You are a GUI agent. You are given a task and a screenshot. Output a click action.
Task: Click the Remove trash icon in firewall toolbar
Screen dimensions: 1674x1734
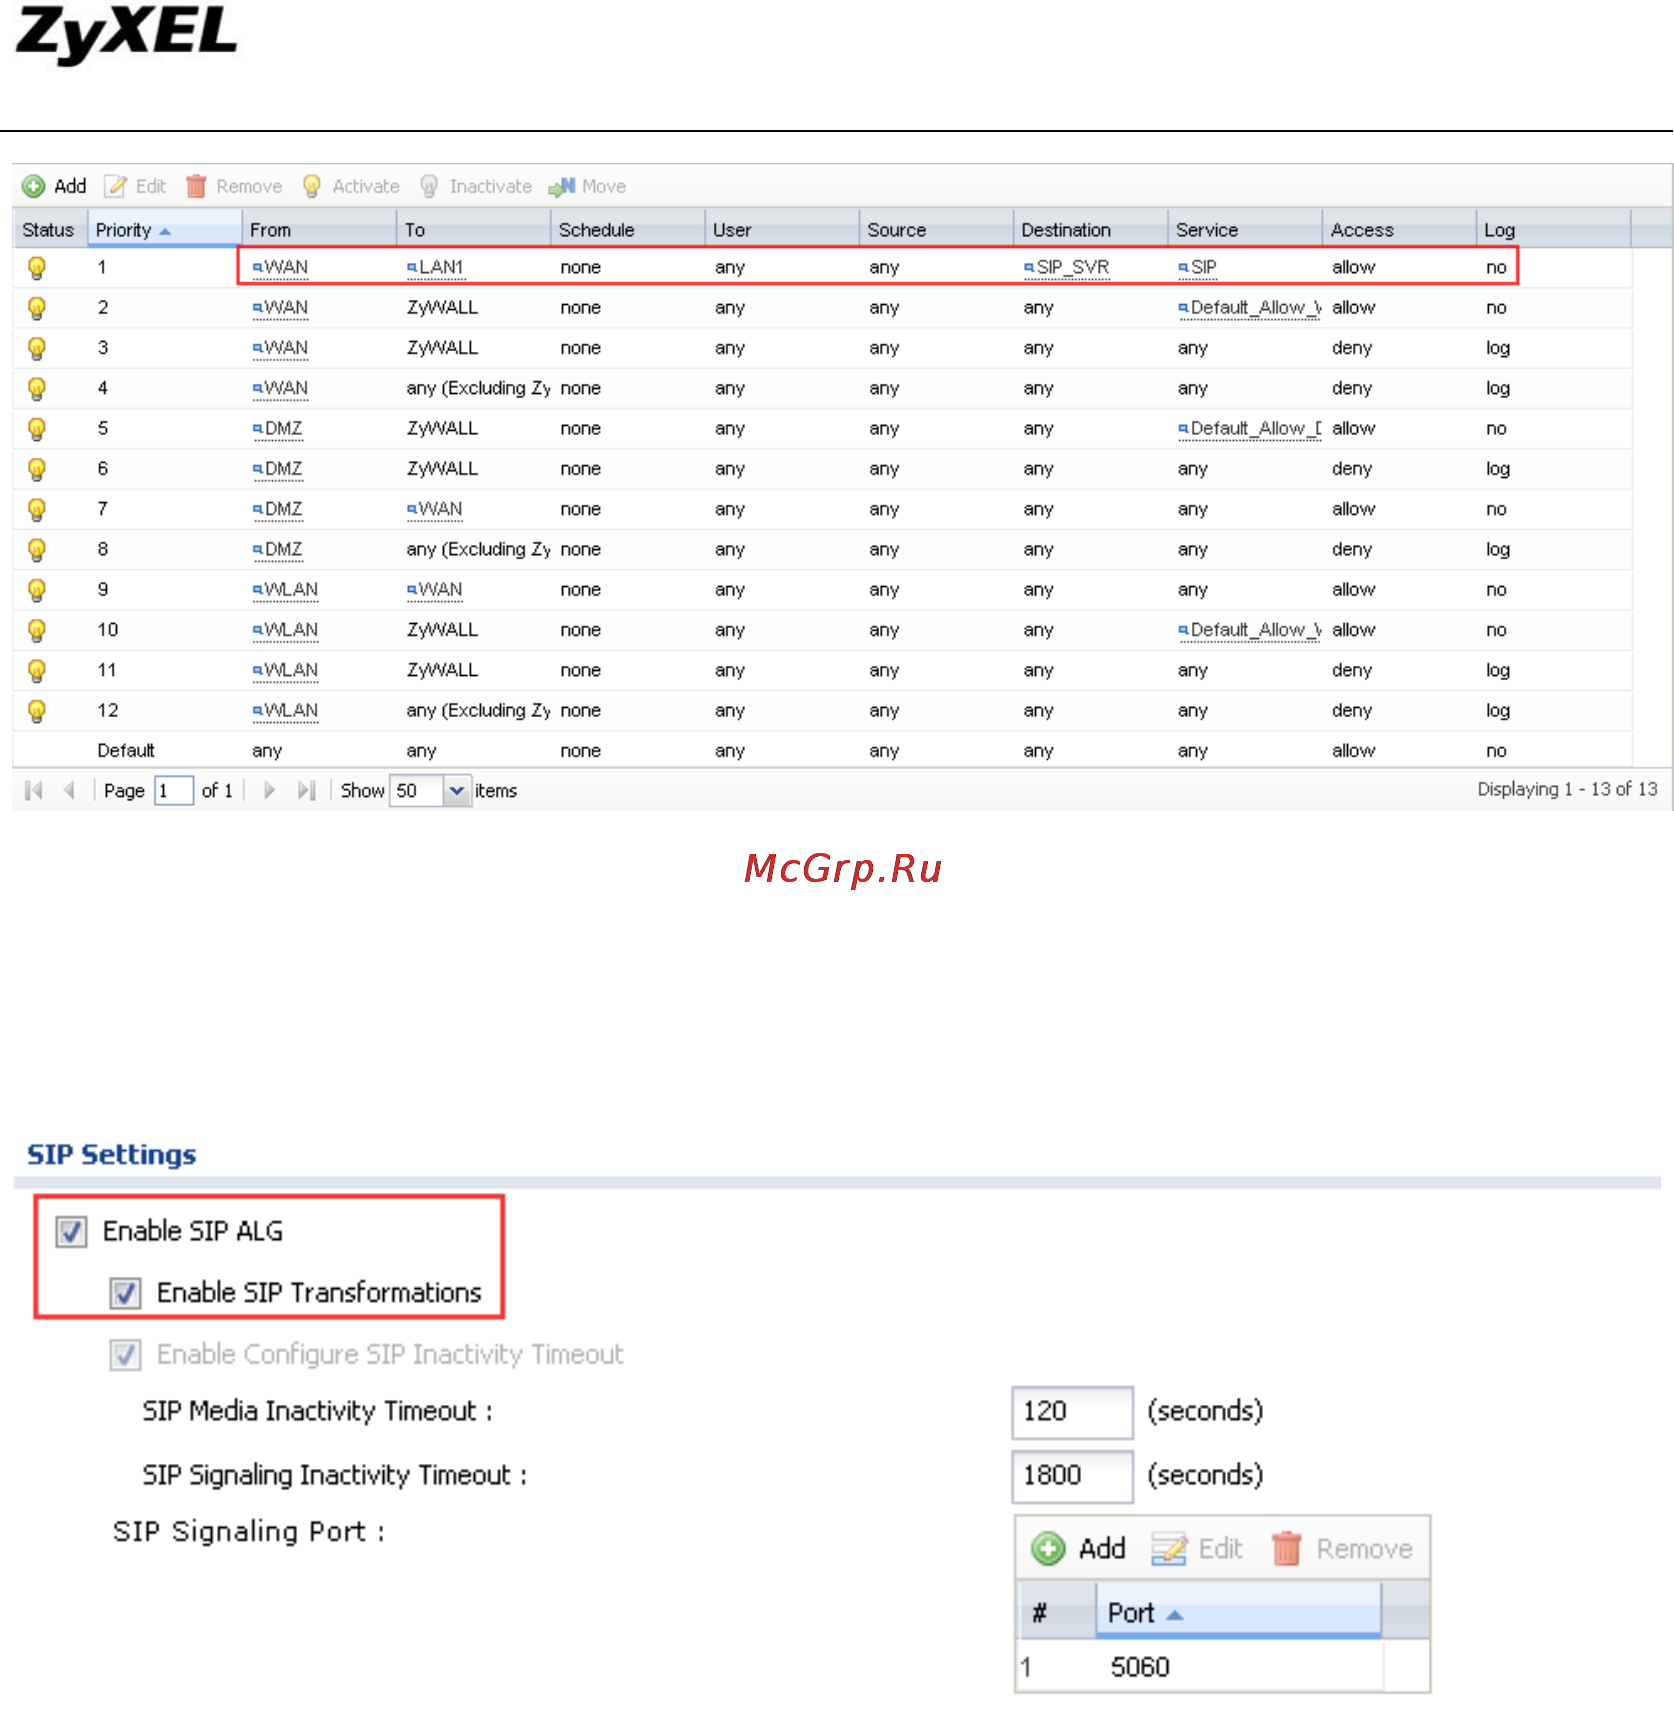196,186
